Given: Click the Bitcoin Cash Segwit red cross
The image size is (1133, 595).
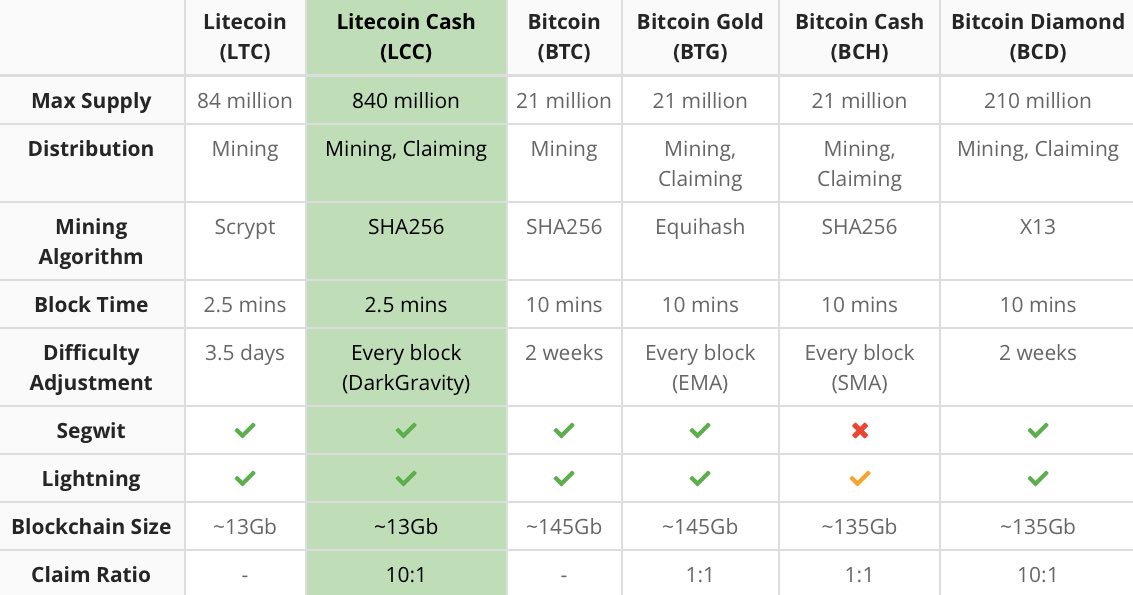Looking at the screenshot, I should pos(859,431).
